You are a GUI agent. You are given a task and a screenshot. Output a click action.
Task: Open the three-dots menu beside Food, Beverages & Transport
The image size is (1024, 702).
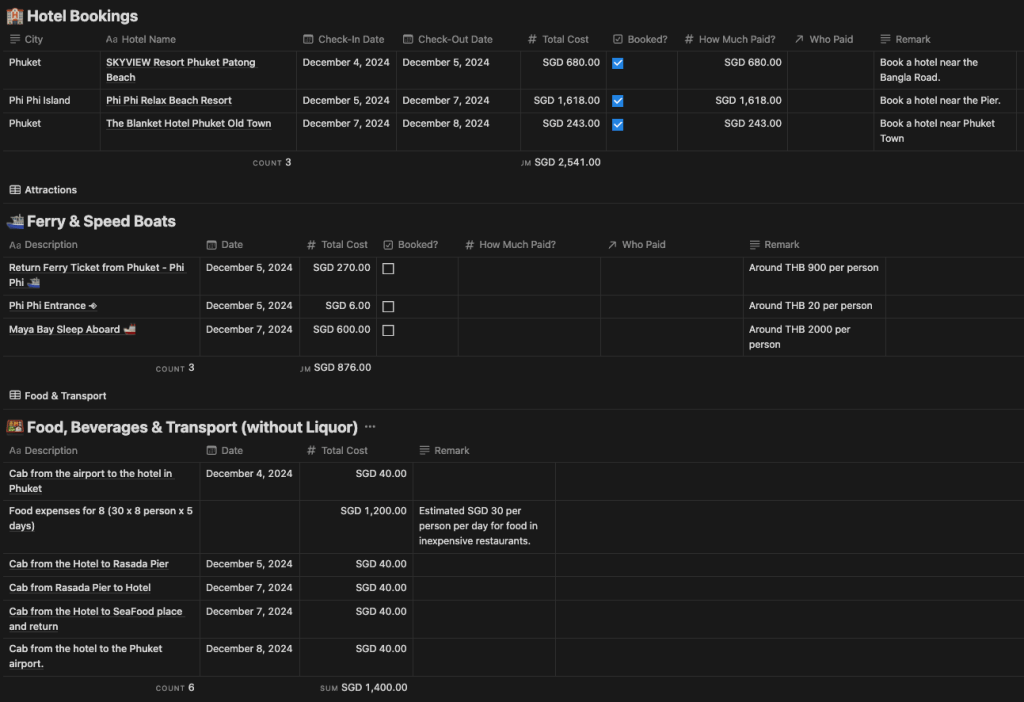click(x=370, y=427)
